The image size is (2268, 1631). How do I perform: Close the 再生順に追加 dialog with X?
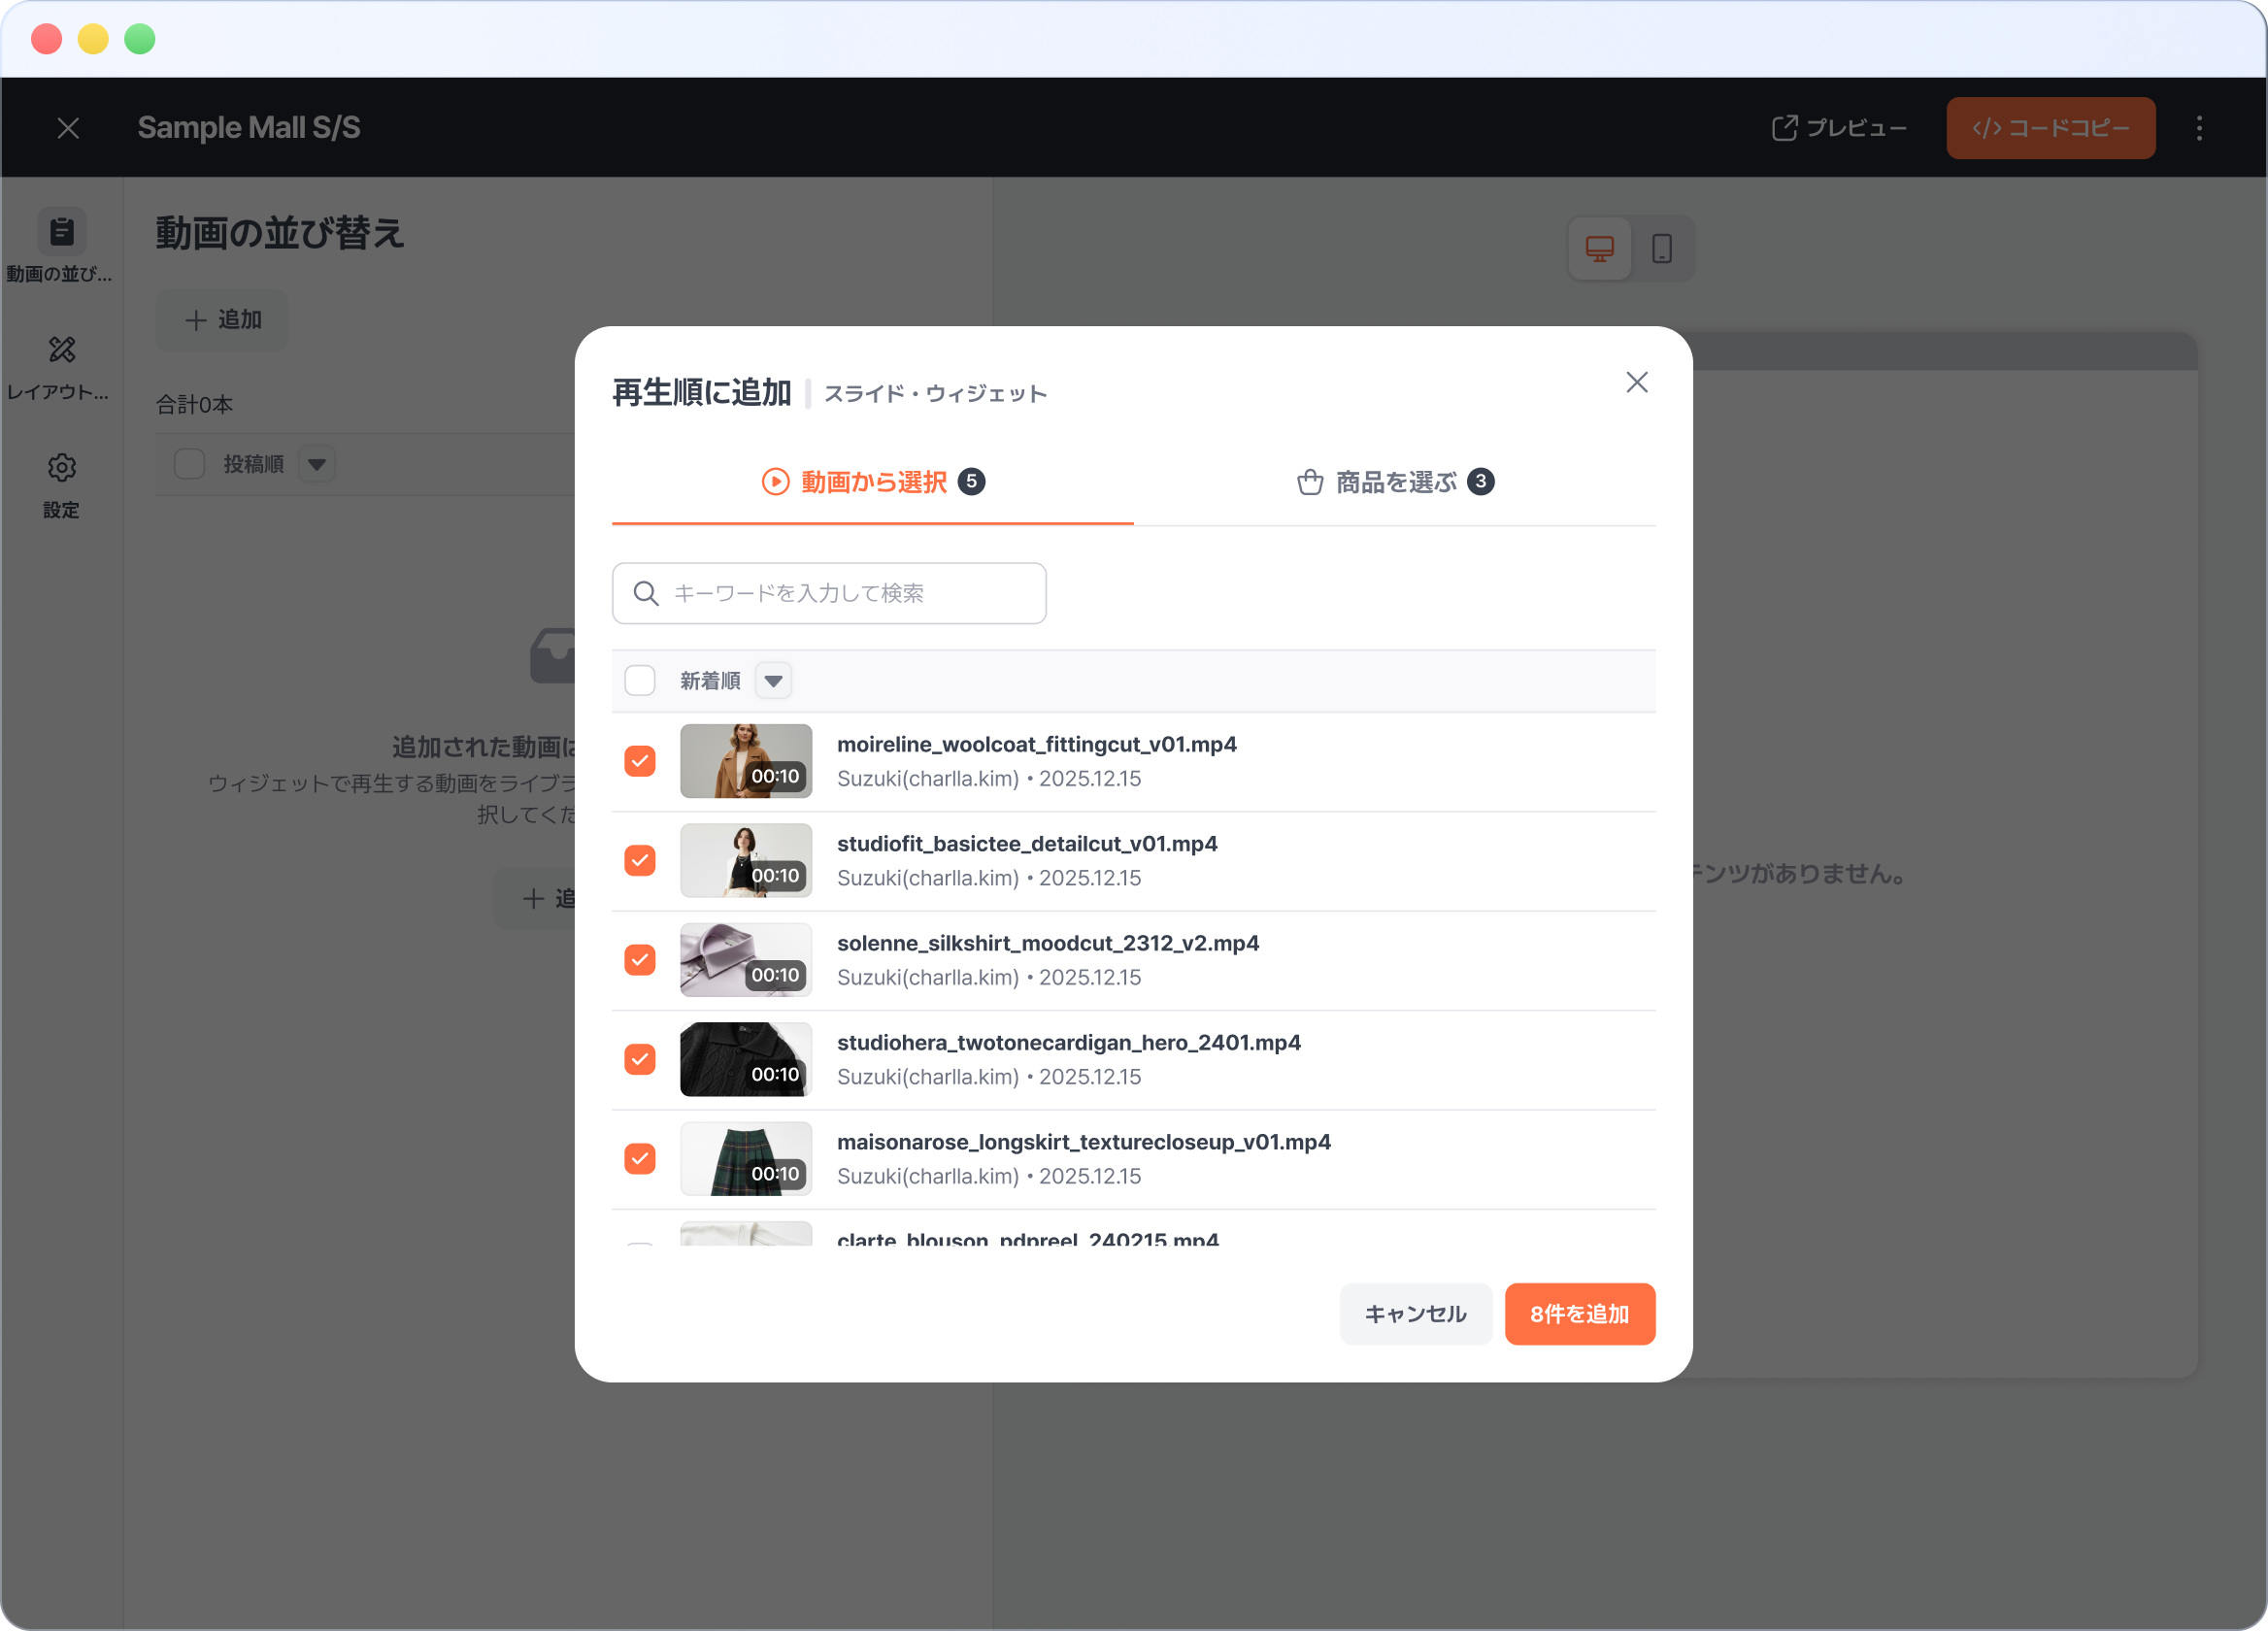[x=1637, y=382]
